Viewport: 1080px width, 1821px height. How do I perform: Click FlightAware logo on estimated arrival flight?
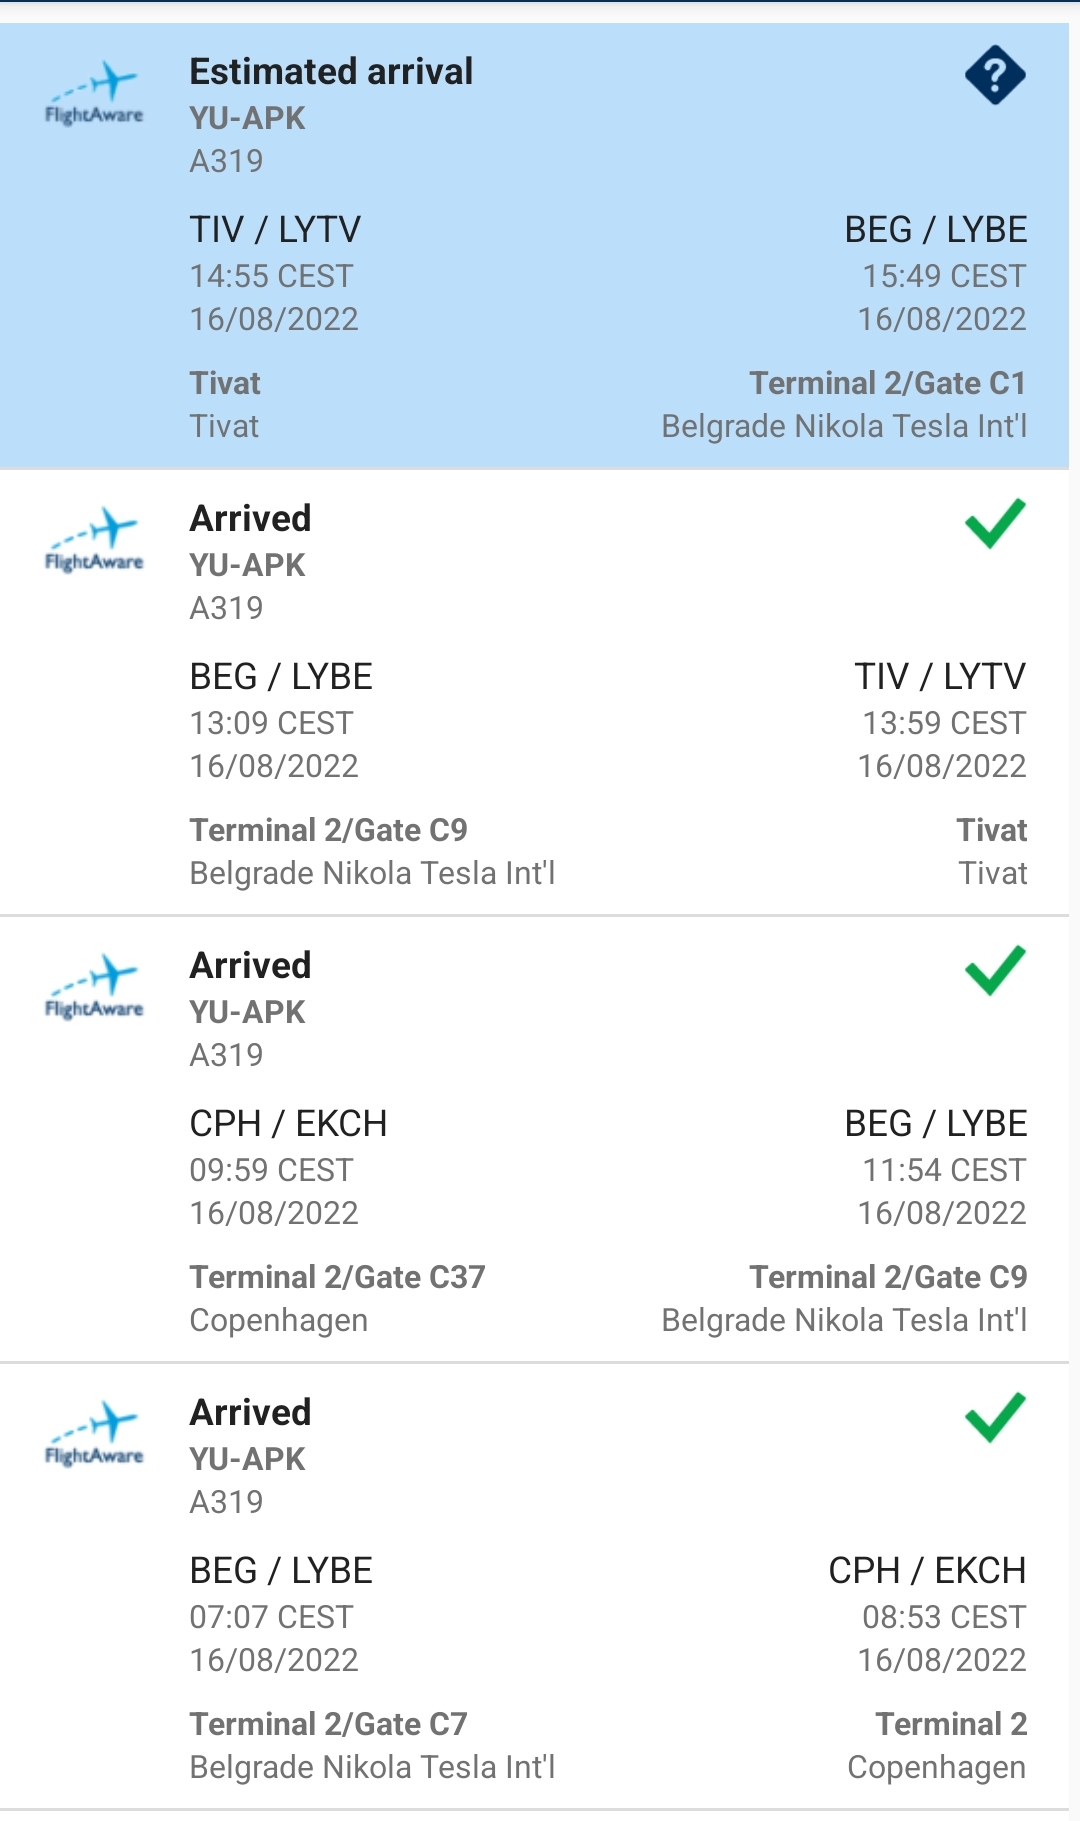point(94,94)
